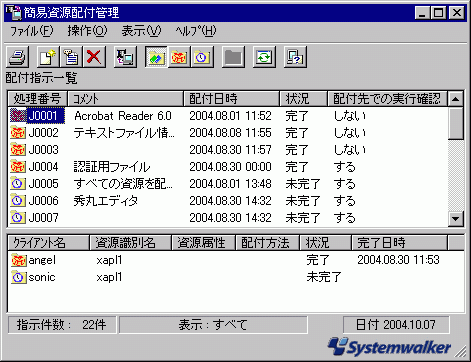The width and height of the screenshot is (471, 362).
Task: Click upper list 状況 header beside 配付日時
Action: coord(303,99)
